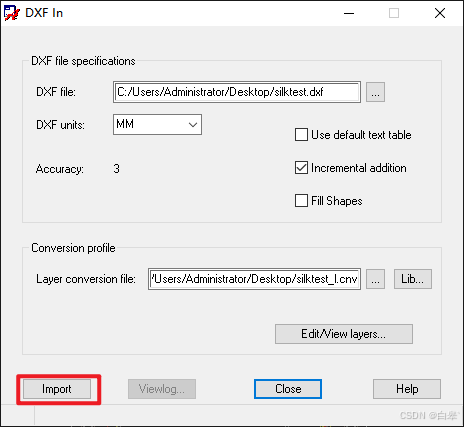Click the Accuracy value 3

pyautogui.click(x=116, y=169)
